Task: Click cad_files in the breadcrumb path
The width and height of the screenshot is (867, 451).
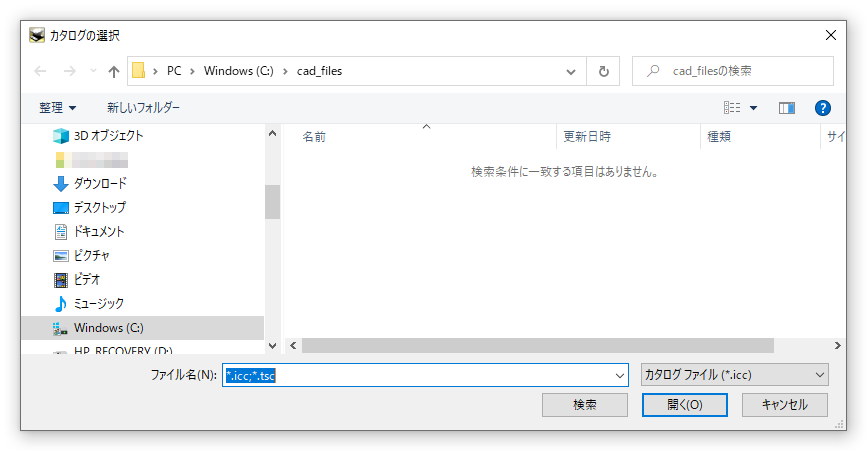Action: point(320,71)
